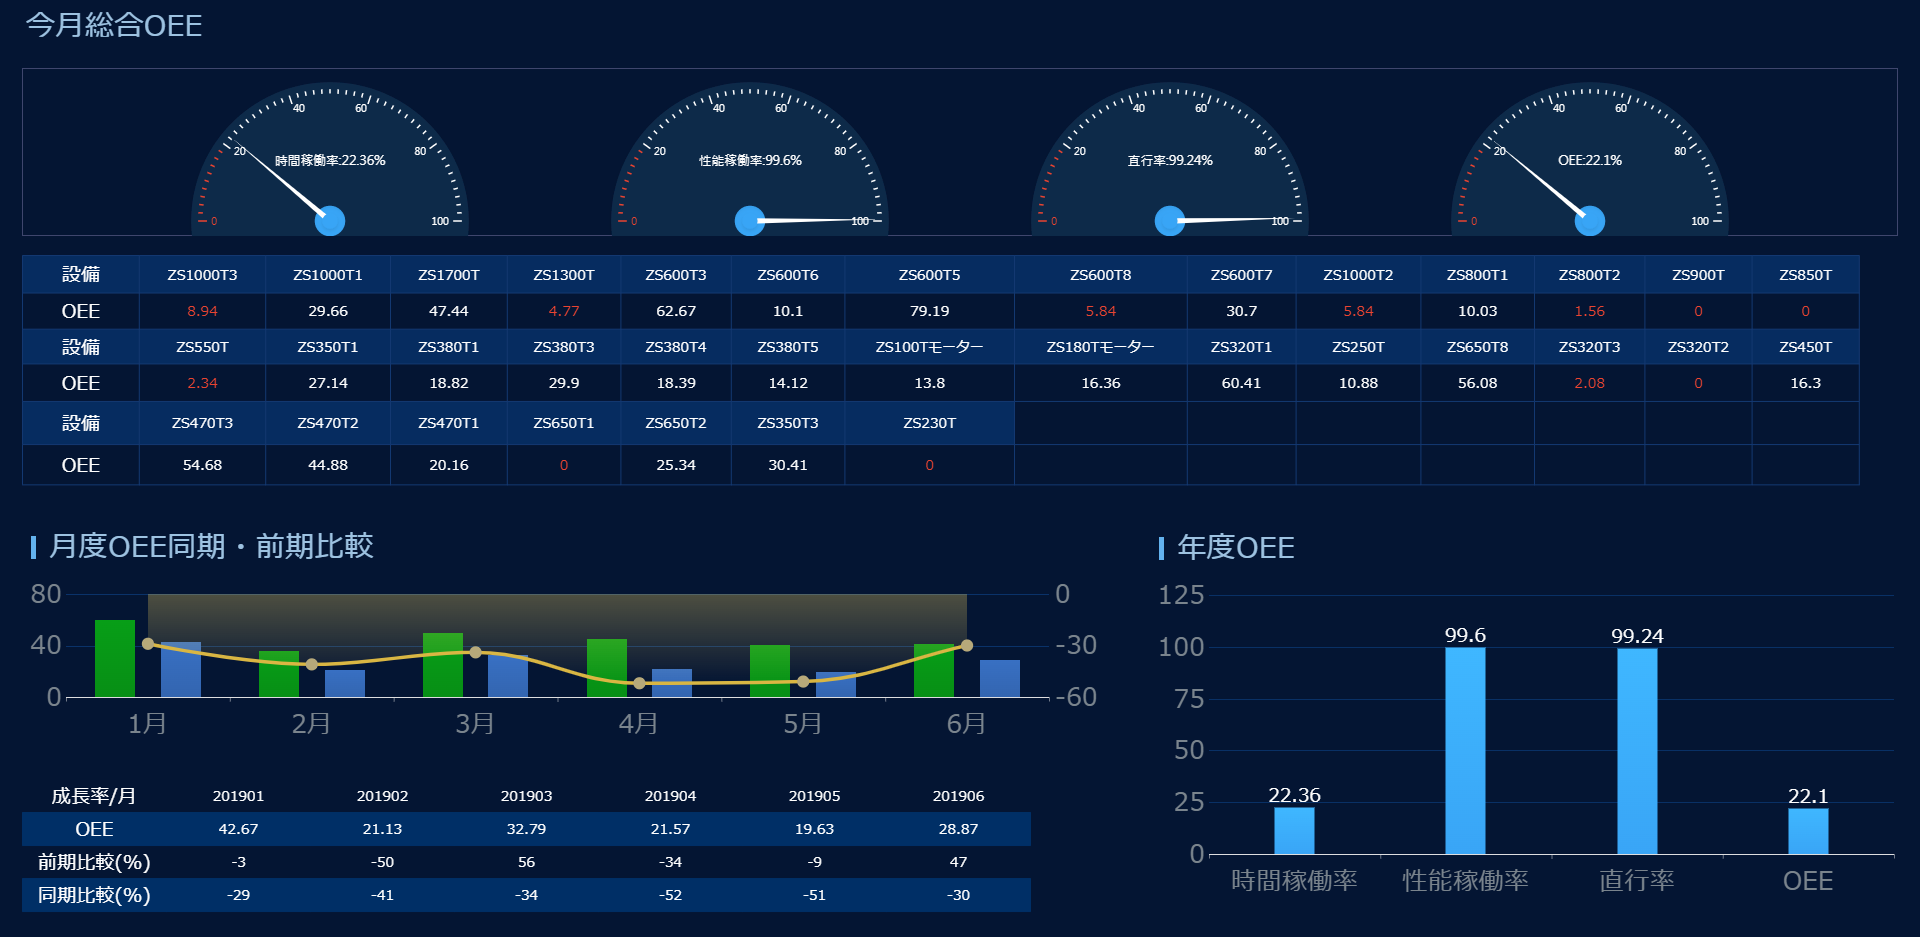Click the green bar for 3月
The height and width of the screenshot is (937, 1920).
point(443,665)
